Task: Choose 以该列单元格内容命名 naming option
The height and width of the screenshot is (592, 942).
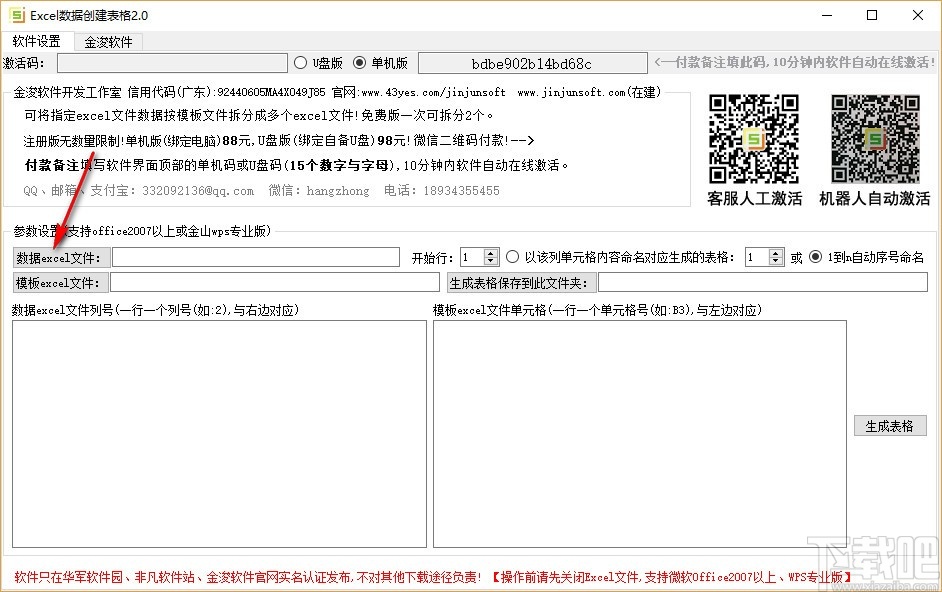Action: 513,256
